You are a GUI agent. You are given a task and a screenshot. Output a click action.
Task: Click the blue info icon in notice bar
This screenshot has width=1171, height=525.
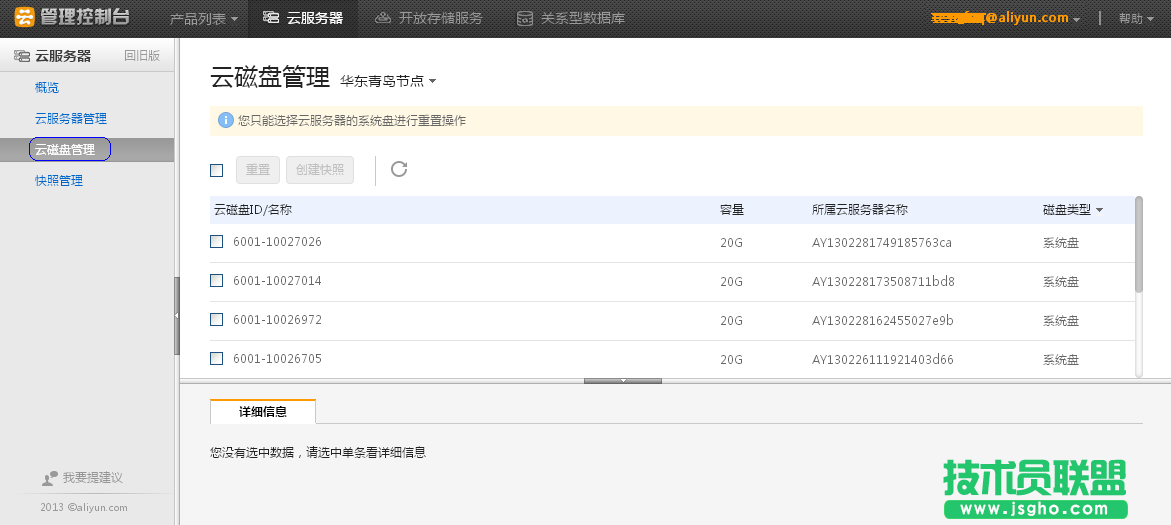[x=225, y=120]
